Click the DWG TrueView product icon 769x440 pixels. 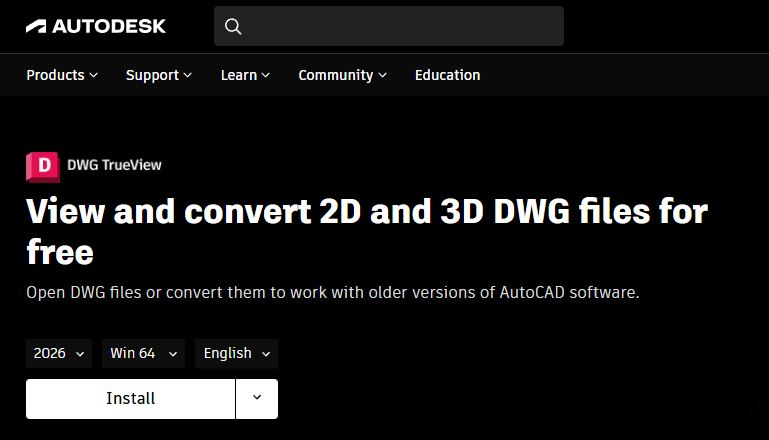(43, 167)
